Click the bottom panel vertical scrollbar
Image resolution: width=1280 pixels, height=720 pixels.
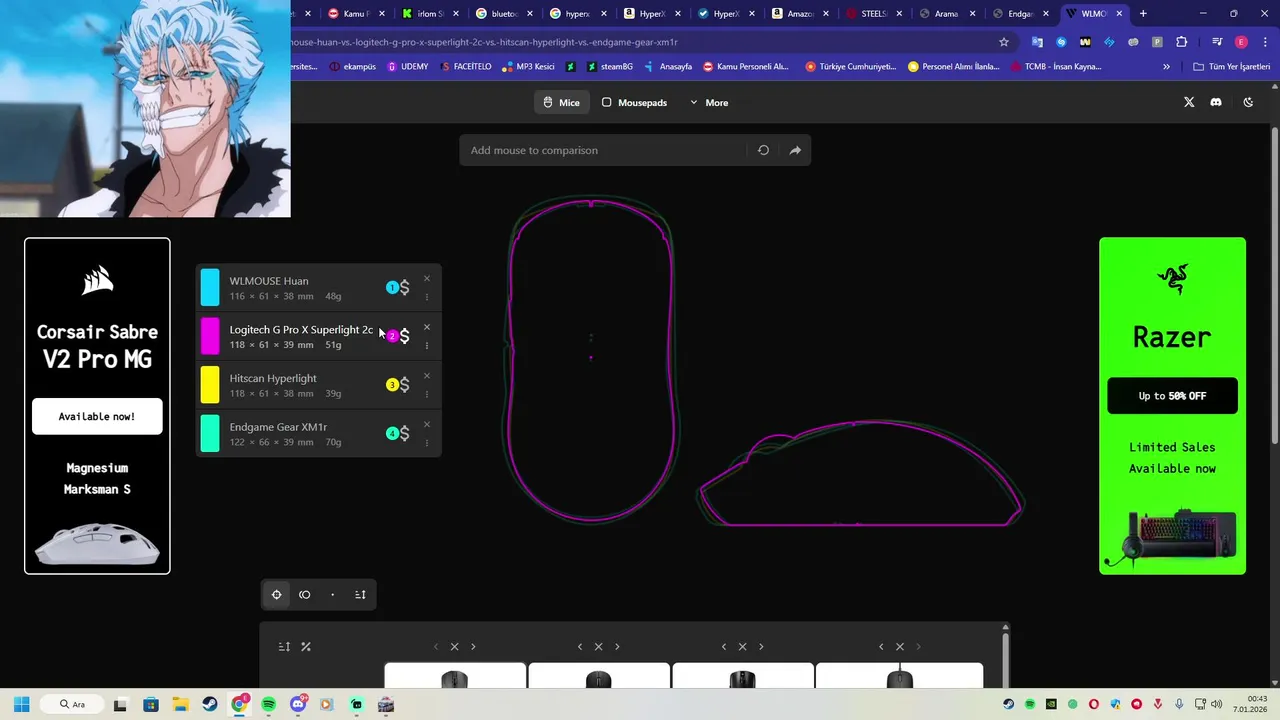click(x=1005, y=658)
